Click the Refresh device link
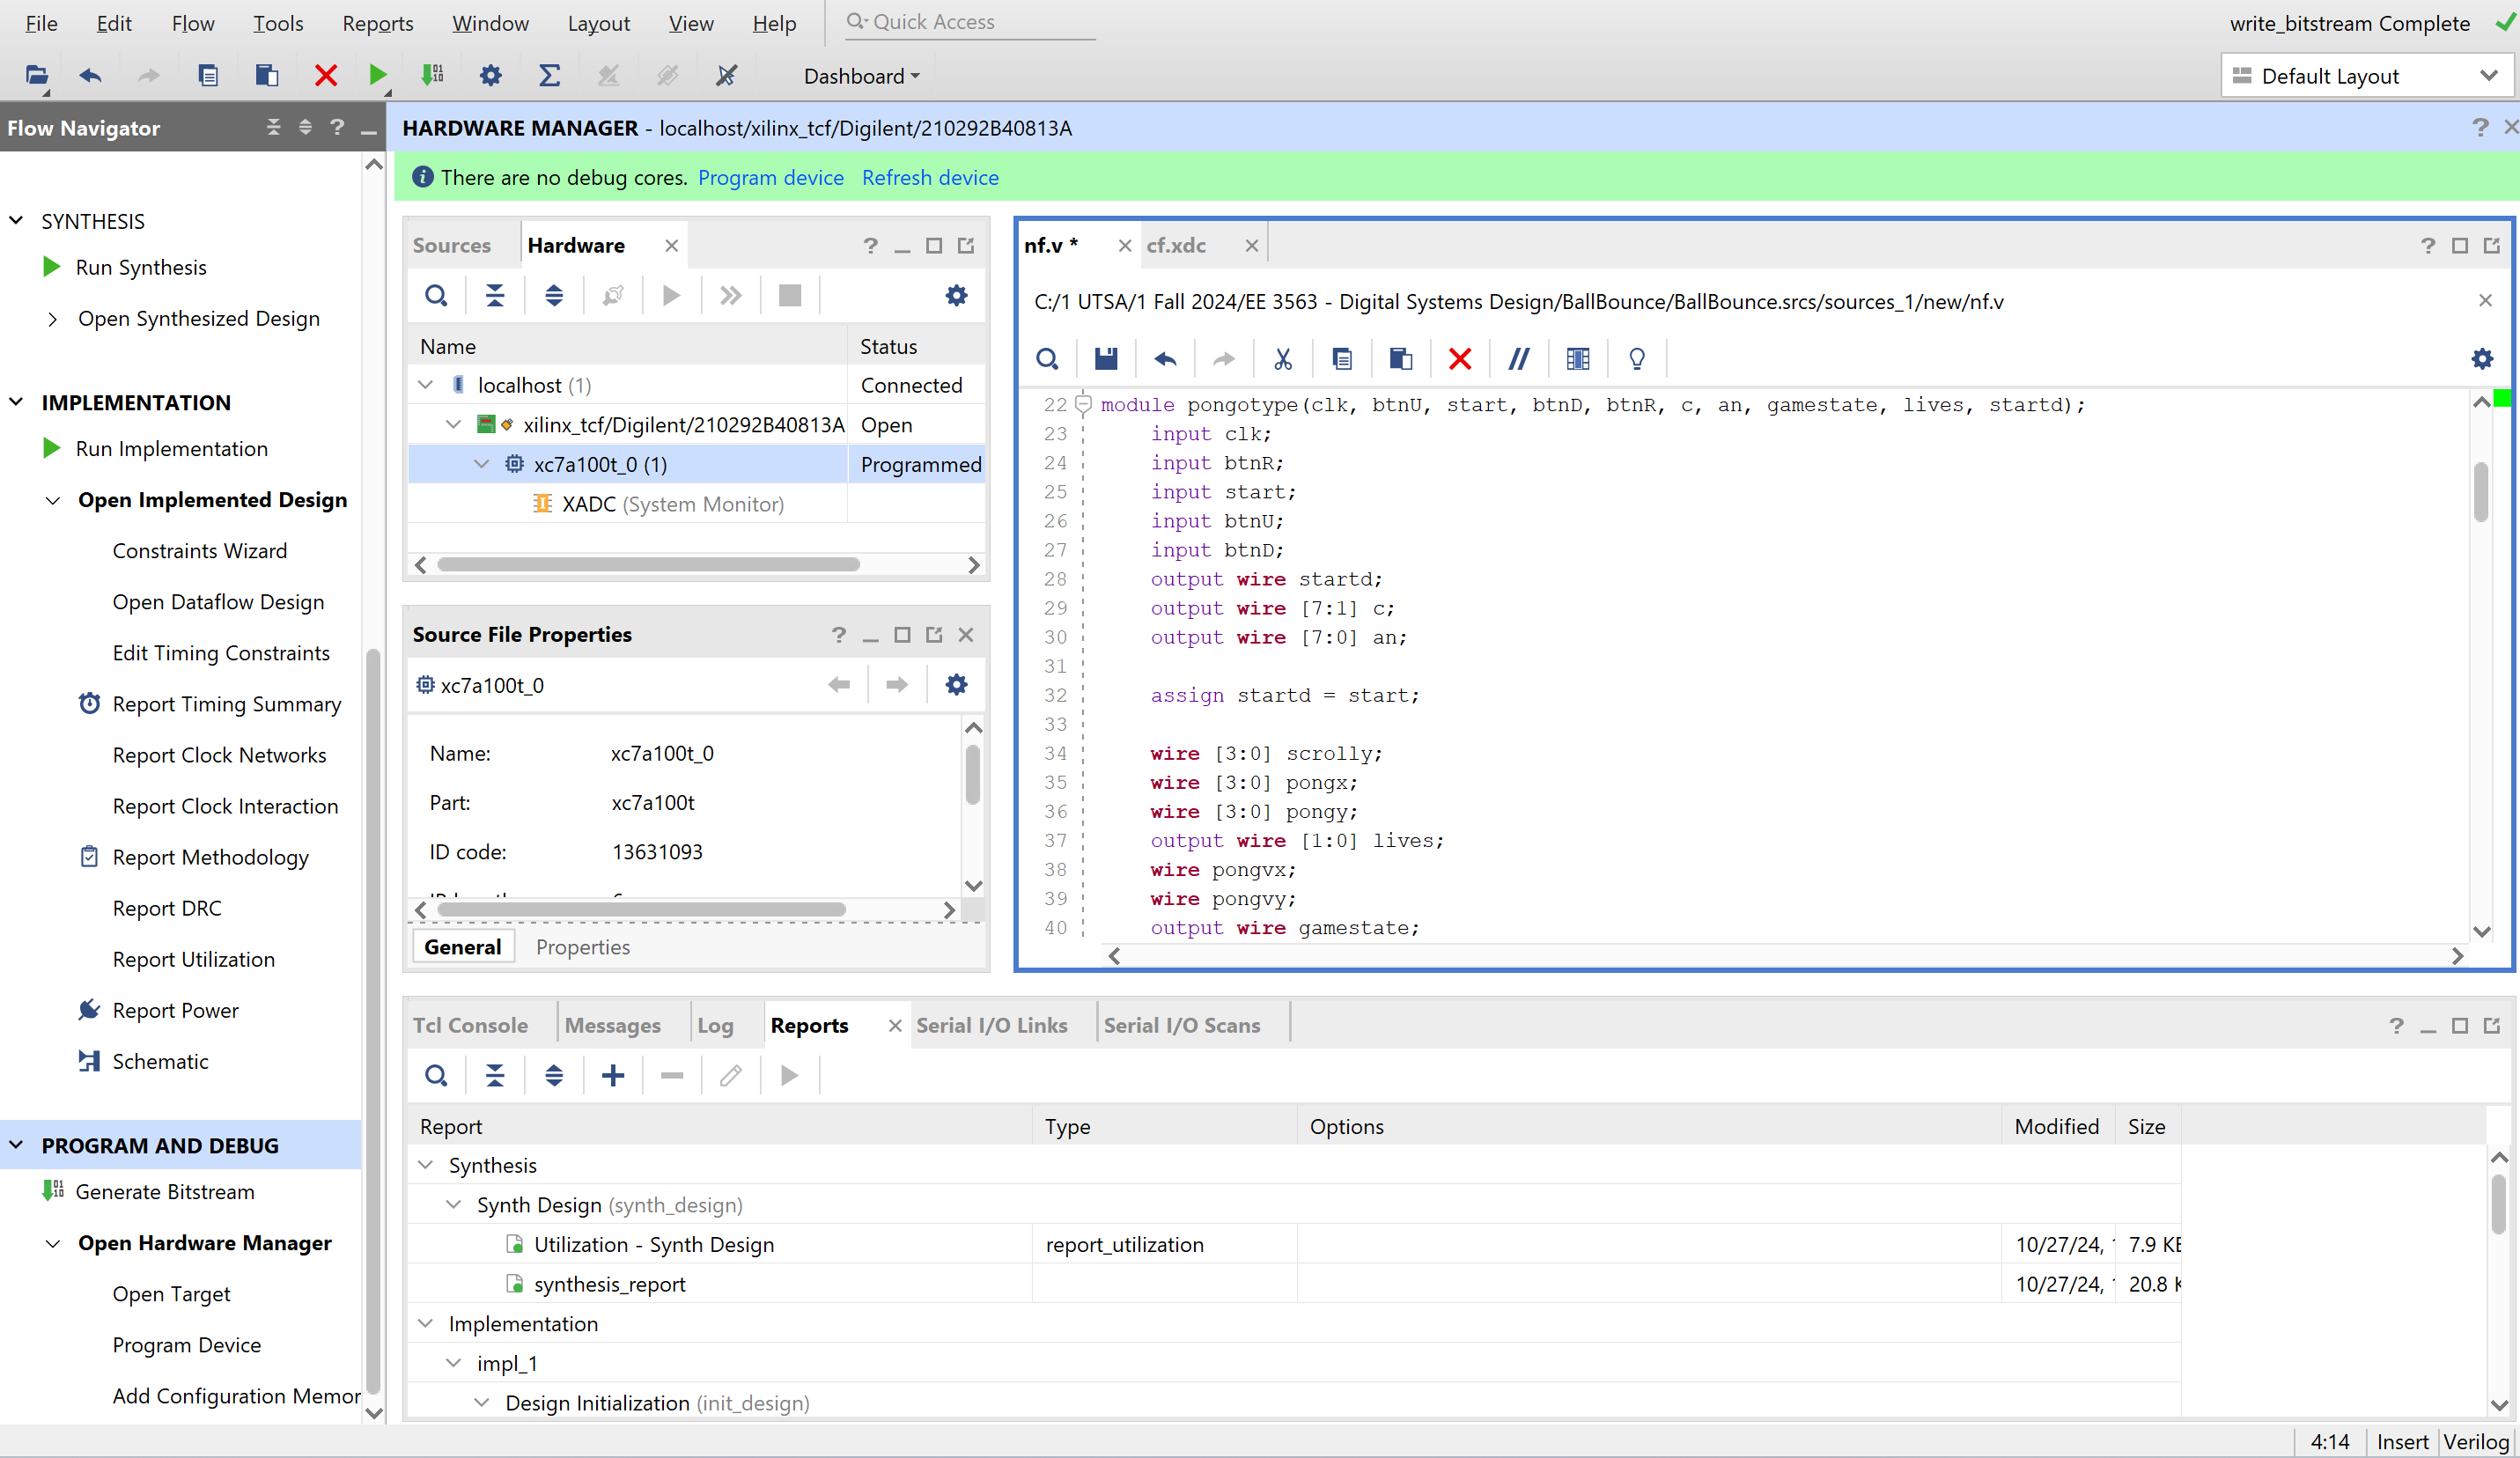 coord(929,177)
